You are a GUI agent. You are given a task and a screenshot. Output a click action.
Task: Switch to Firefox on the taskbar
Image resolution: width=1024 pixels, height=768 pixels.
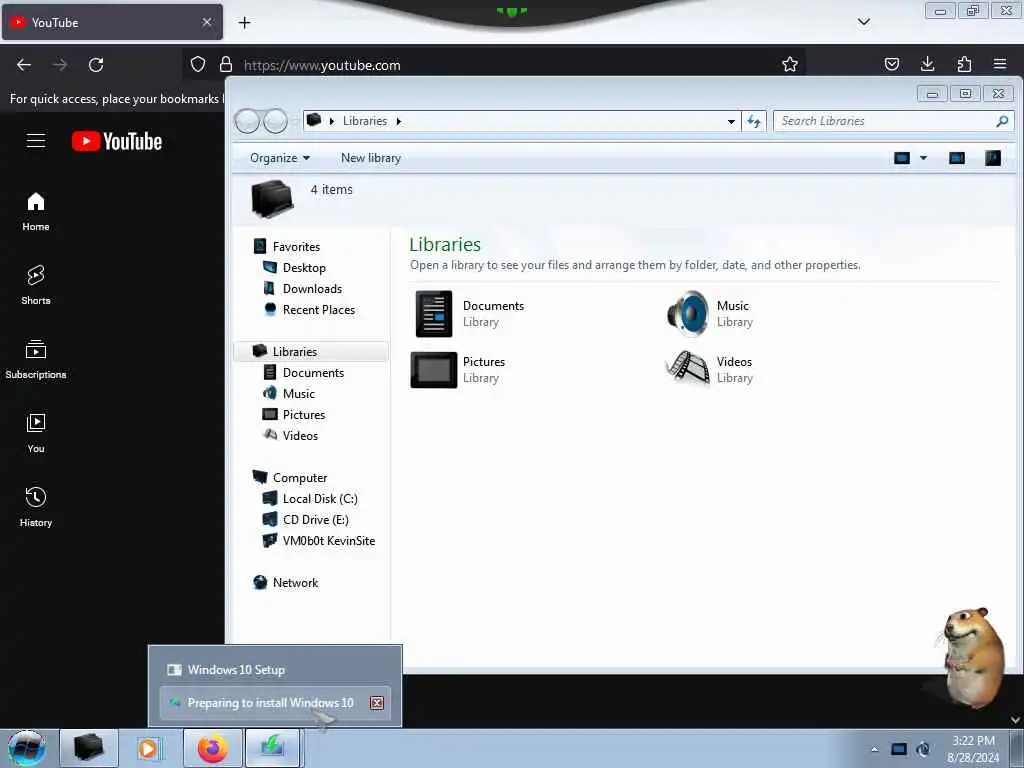[x=212, y=748]
